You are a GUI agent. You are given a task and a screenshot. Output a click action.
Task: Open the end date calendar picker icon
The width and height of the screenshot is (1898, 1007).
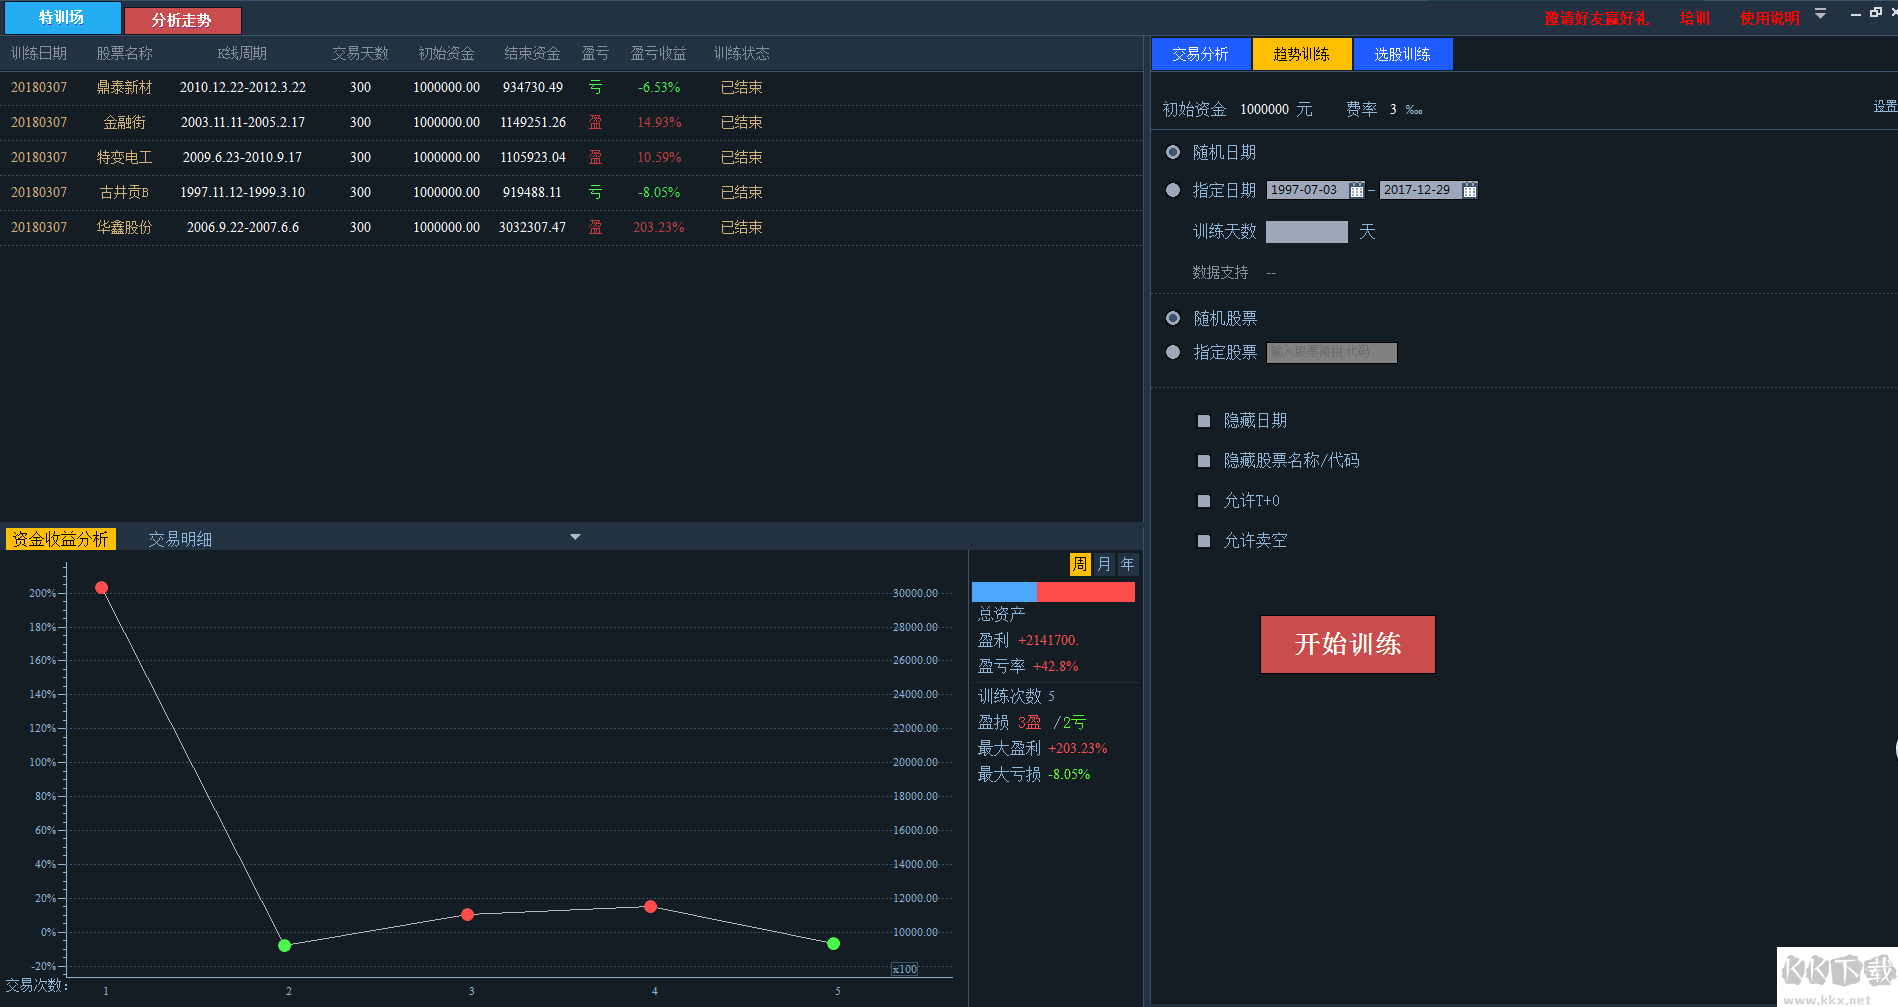pos(1469,190)
